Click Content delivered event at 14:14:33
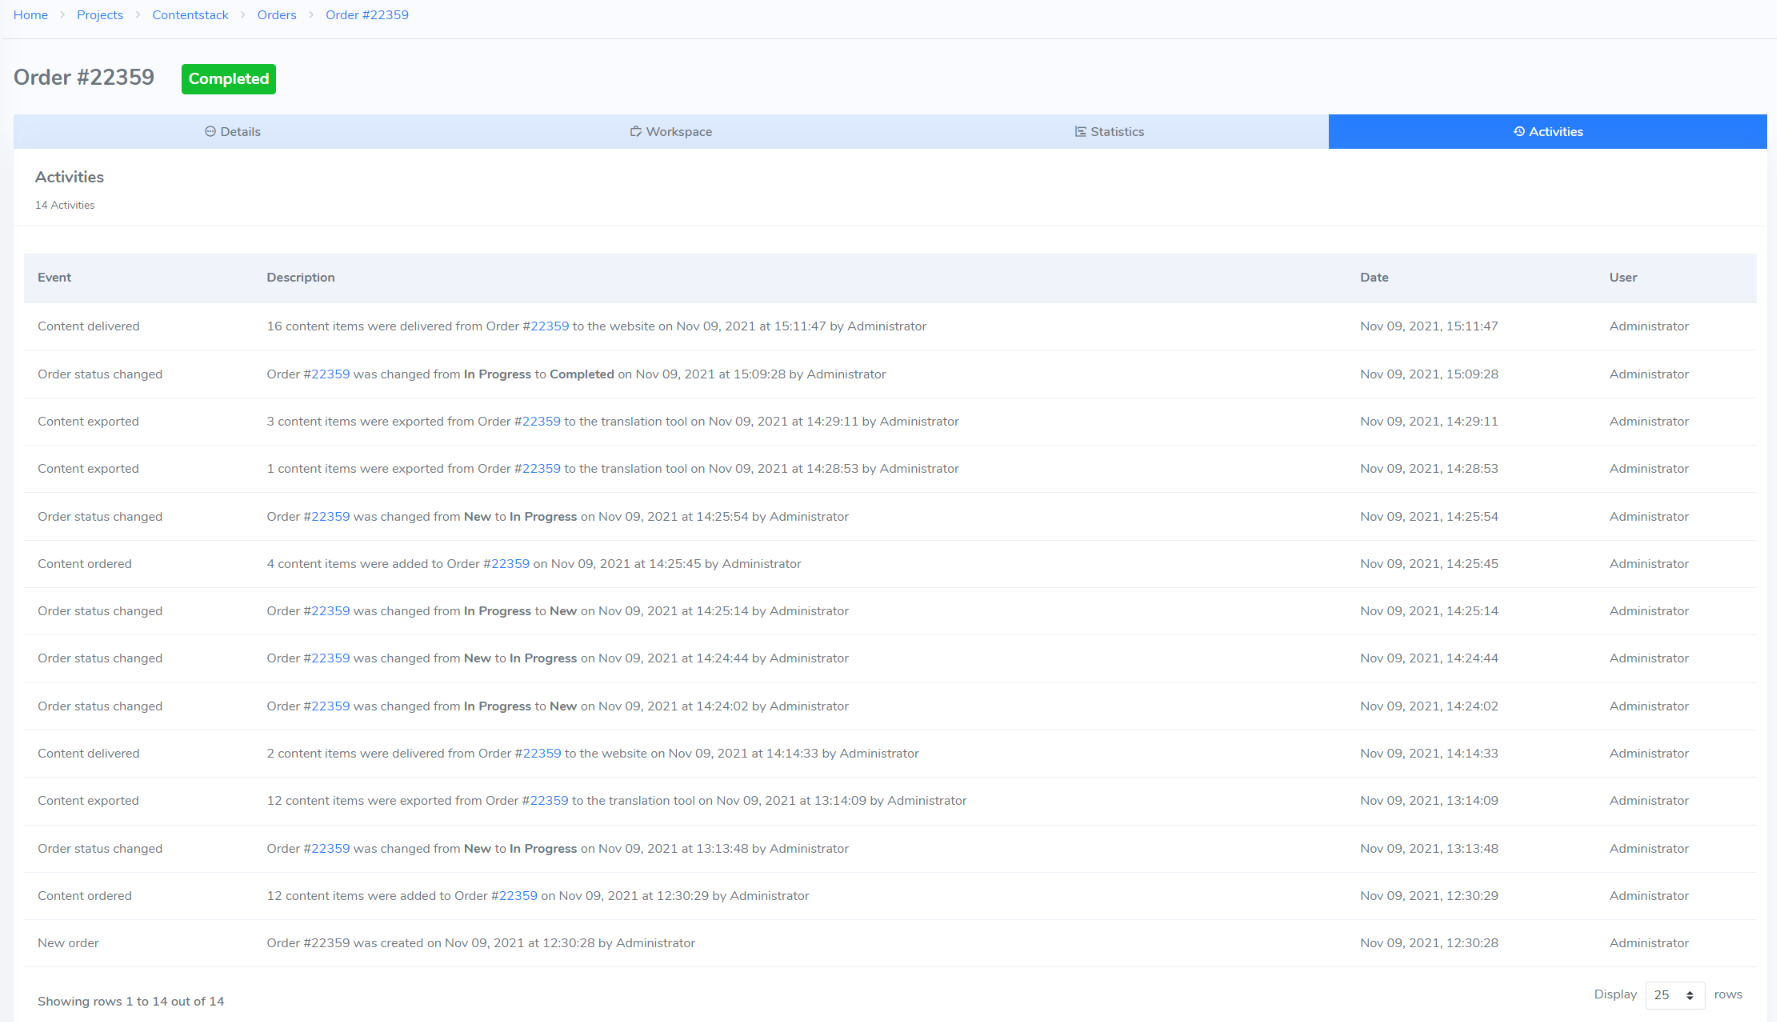 coord(88,754)
